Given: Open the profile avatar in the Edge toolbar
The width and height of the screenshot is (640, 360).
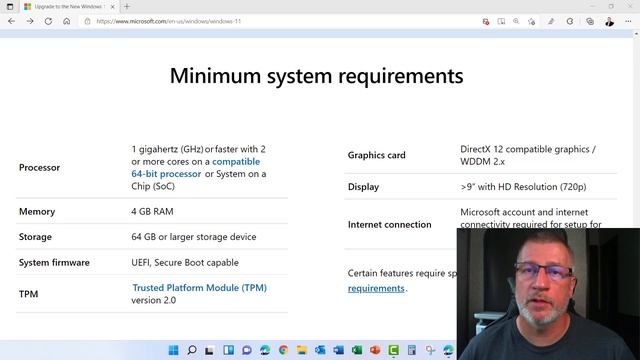Looking at the screenshot, I should click(x=609, y=21).
